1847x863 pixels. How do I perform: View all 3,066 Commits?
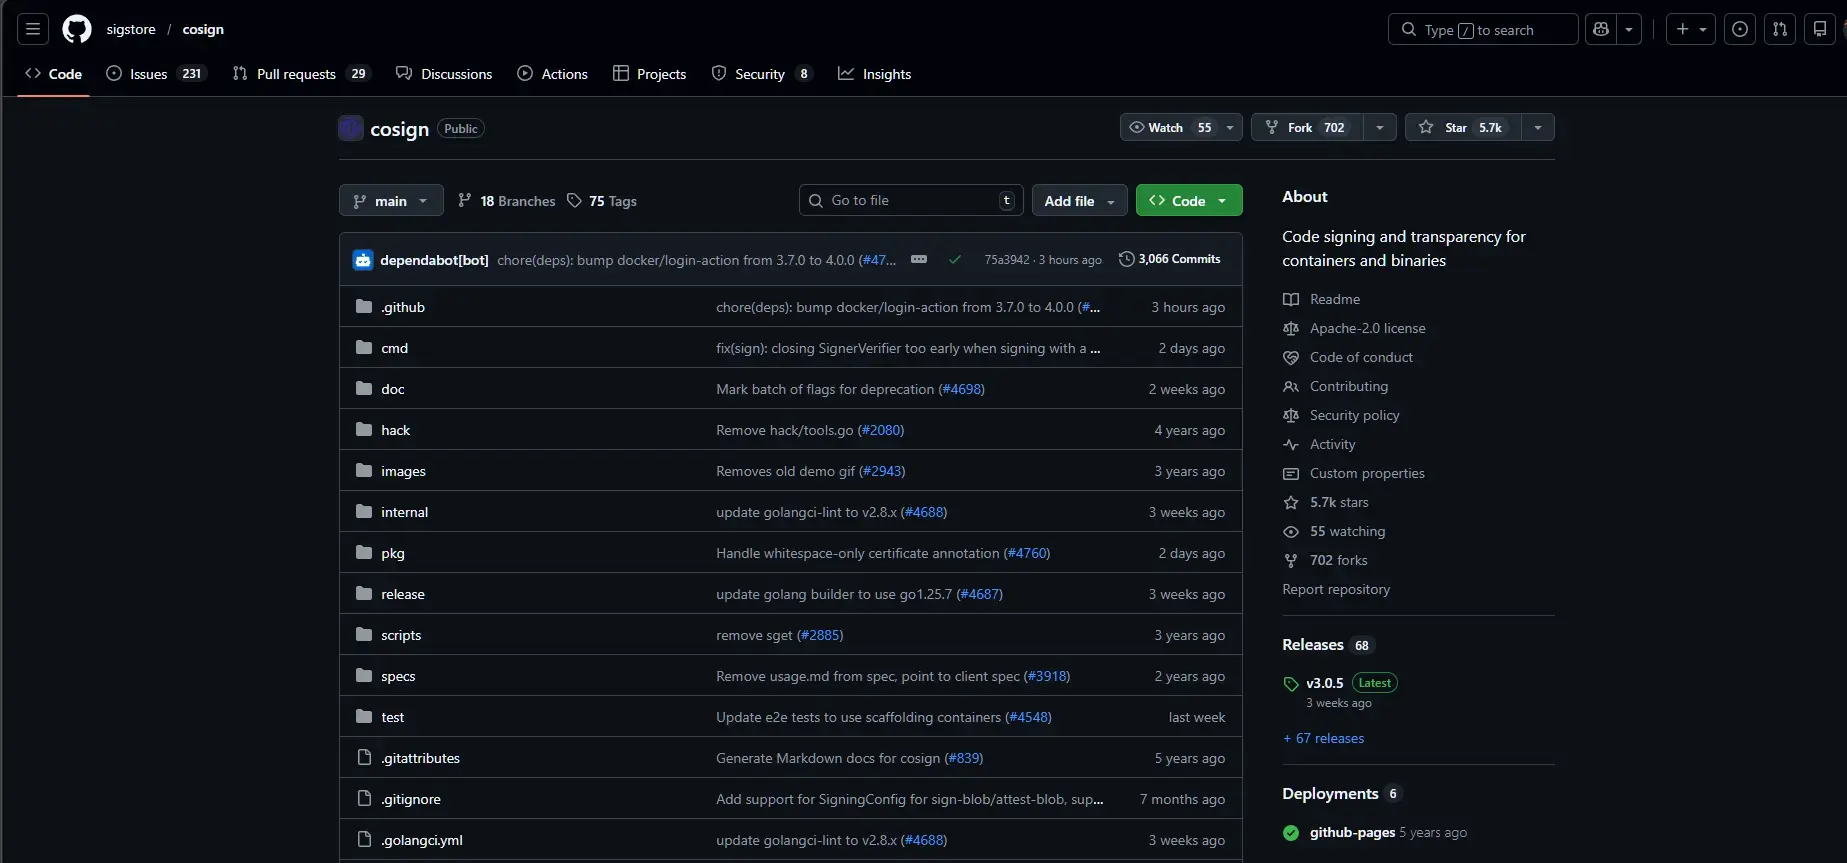[1170, 259]
